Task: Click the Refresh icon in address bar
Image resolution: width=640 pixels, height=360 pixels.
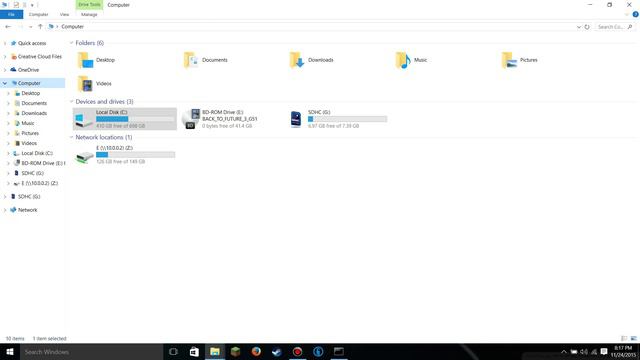Action: [x=587, y=27]
